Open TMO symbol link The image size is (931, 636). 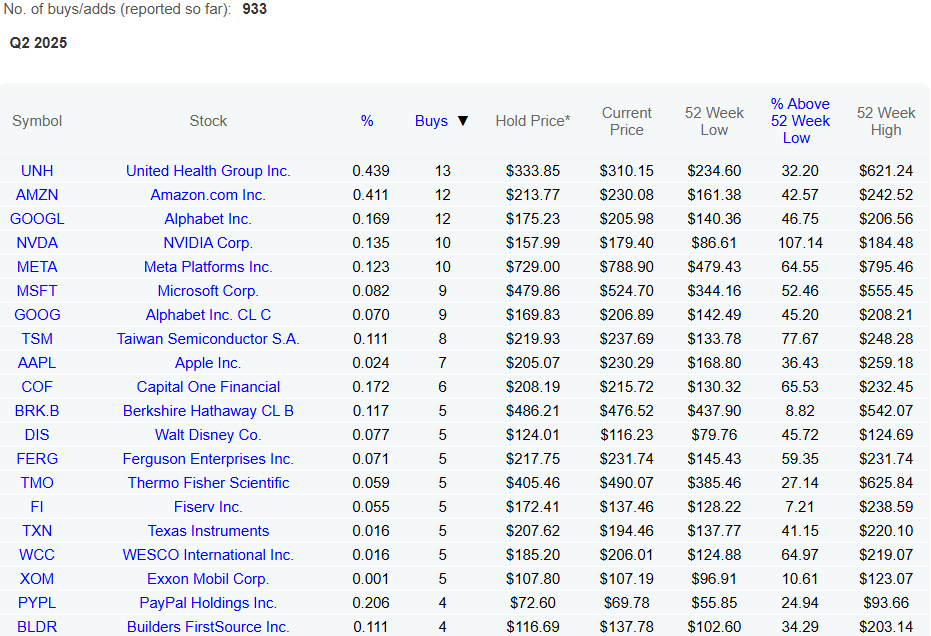tap(37, 483)
